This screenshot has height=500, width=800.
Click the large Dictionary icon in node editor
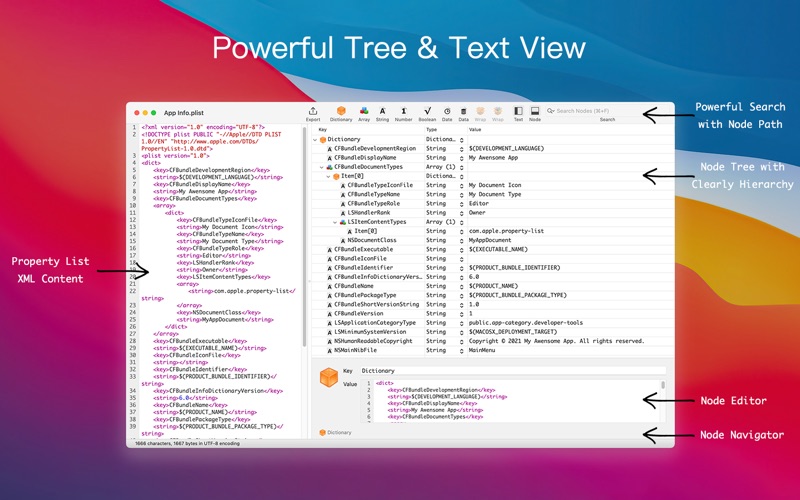pyautogui.click(x=329, y=378)
